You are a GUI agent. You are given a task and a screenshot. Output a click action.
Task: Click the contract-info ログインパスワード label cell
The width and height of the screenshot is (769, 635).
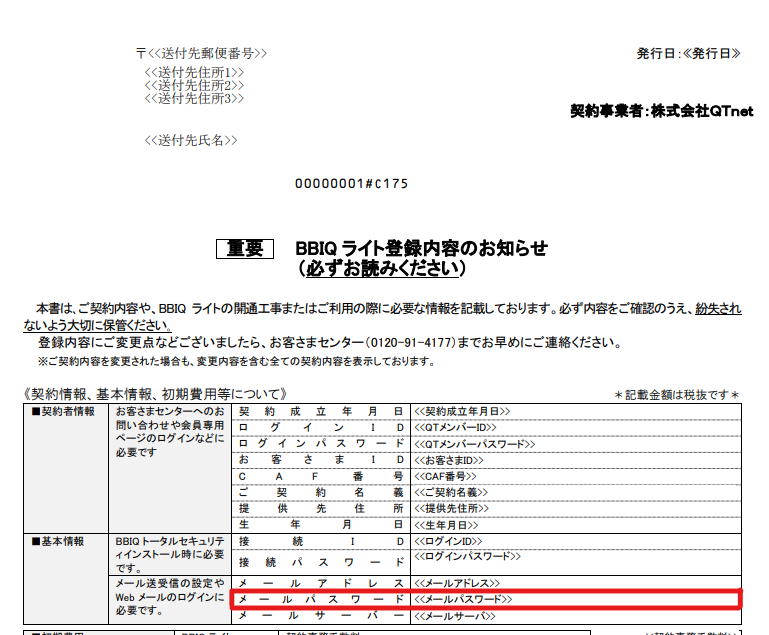click(321, 444)
